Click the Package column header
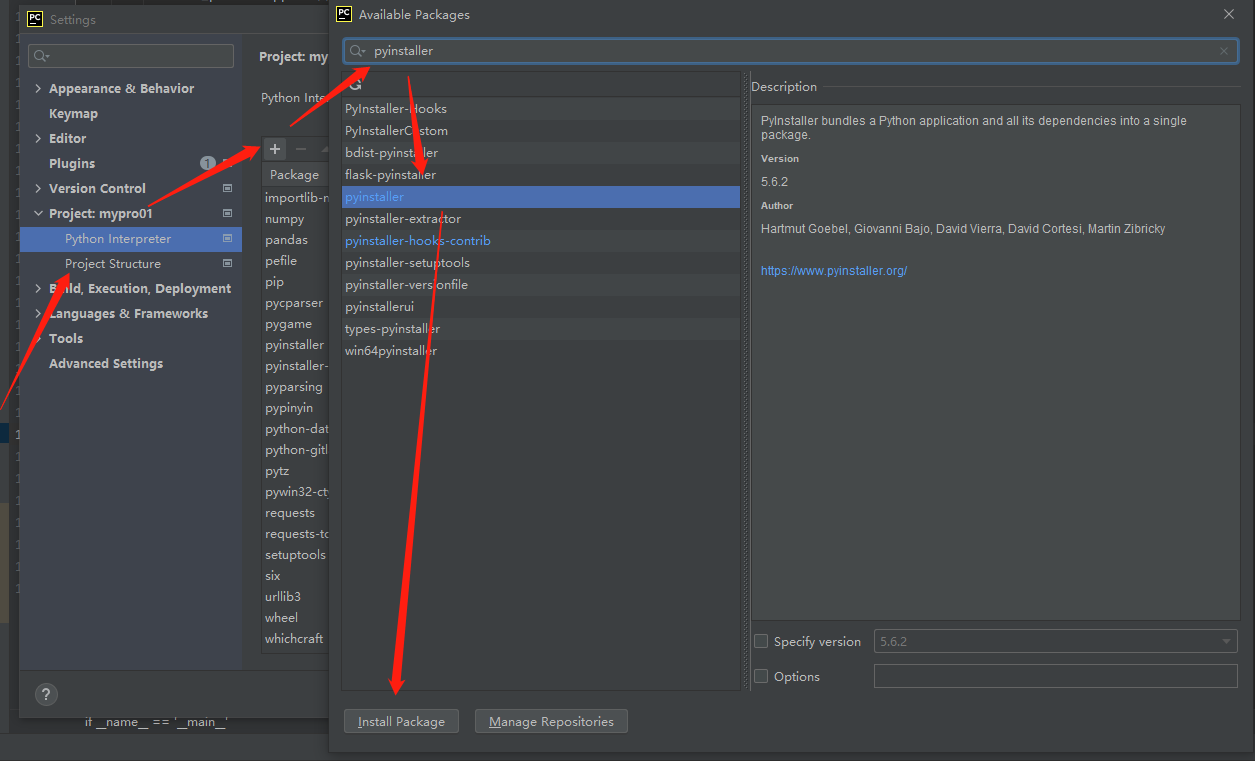 [294, 174]
